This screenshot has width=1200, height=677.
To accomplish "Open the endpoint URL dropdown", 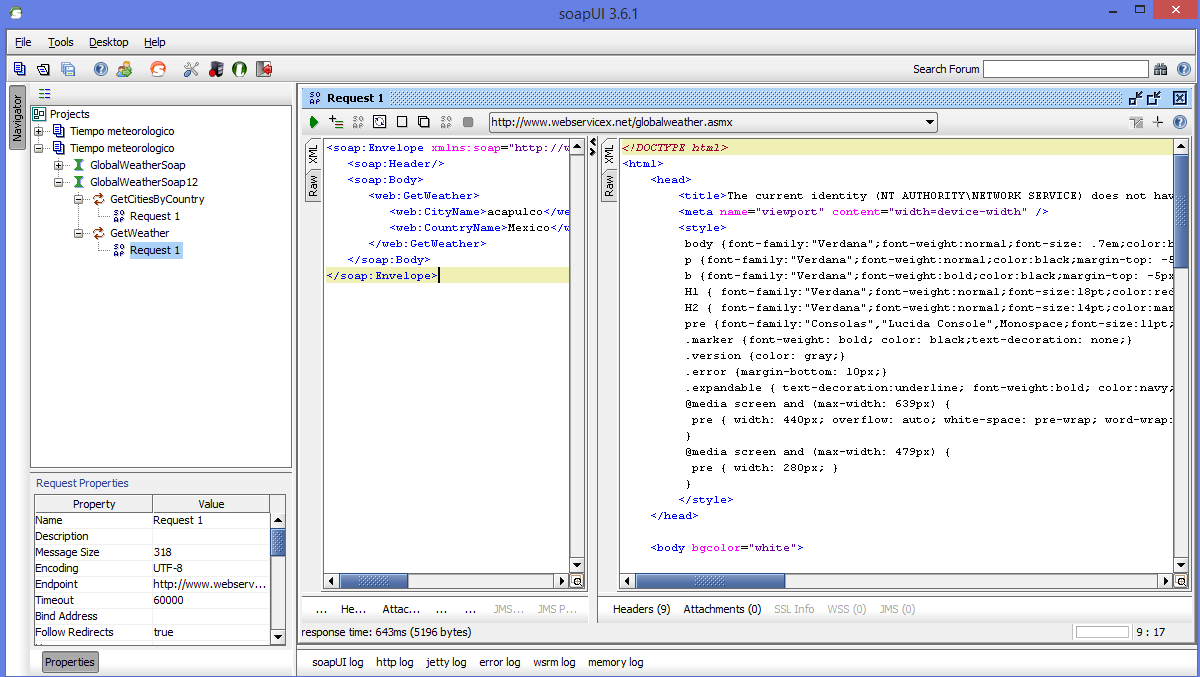I will tap(930, 122).
